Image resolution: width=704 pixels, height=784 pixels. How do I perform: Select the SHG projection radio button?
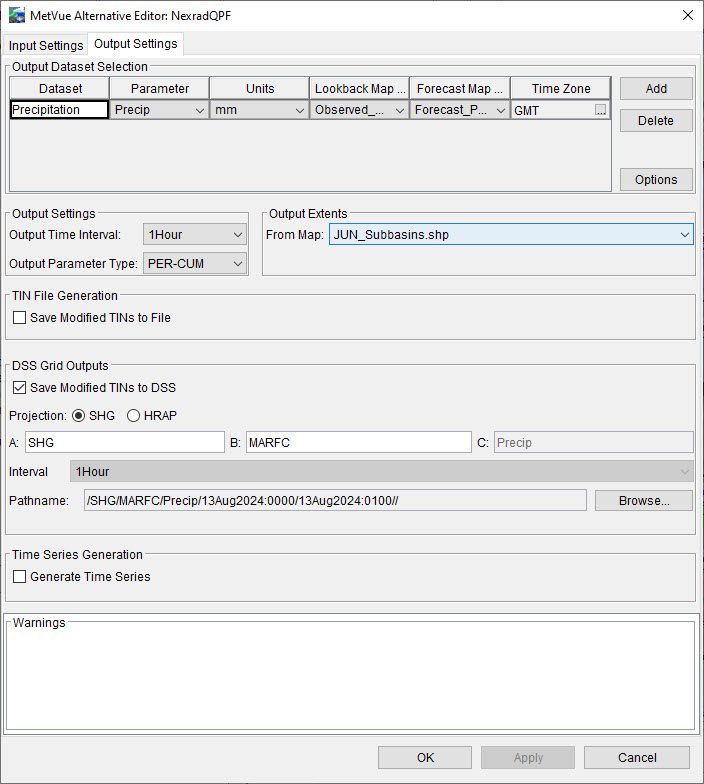pyautogui.click(x=78, y=416)
